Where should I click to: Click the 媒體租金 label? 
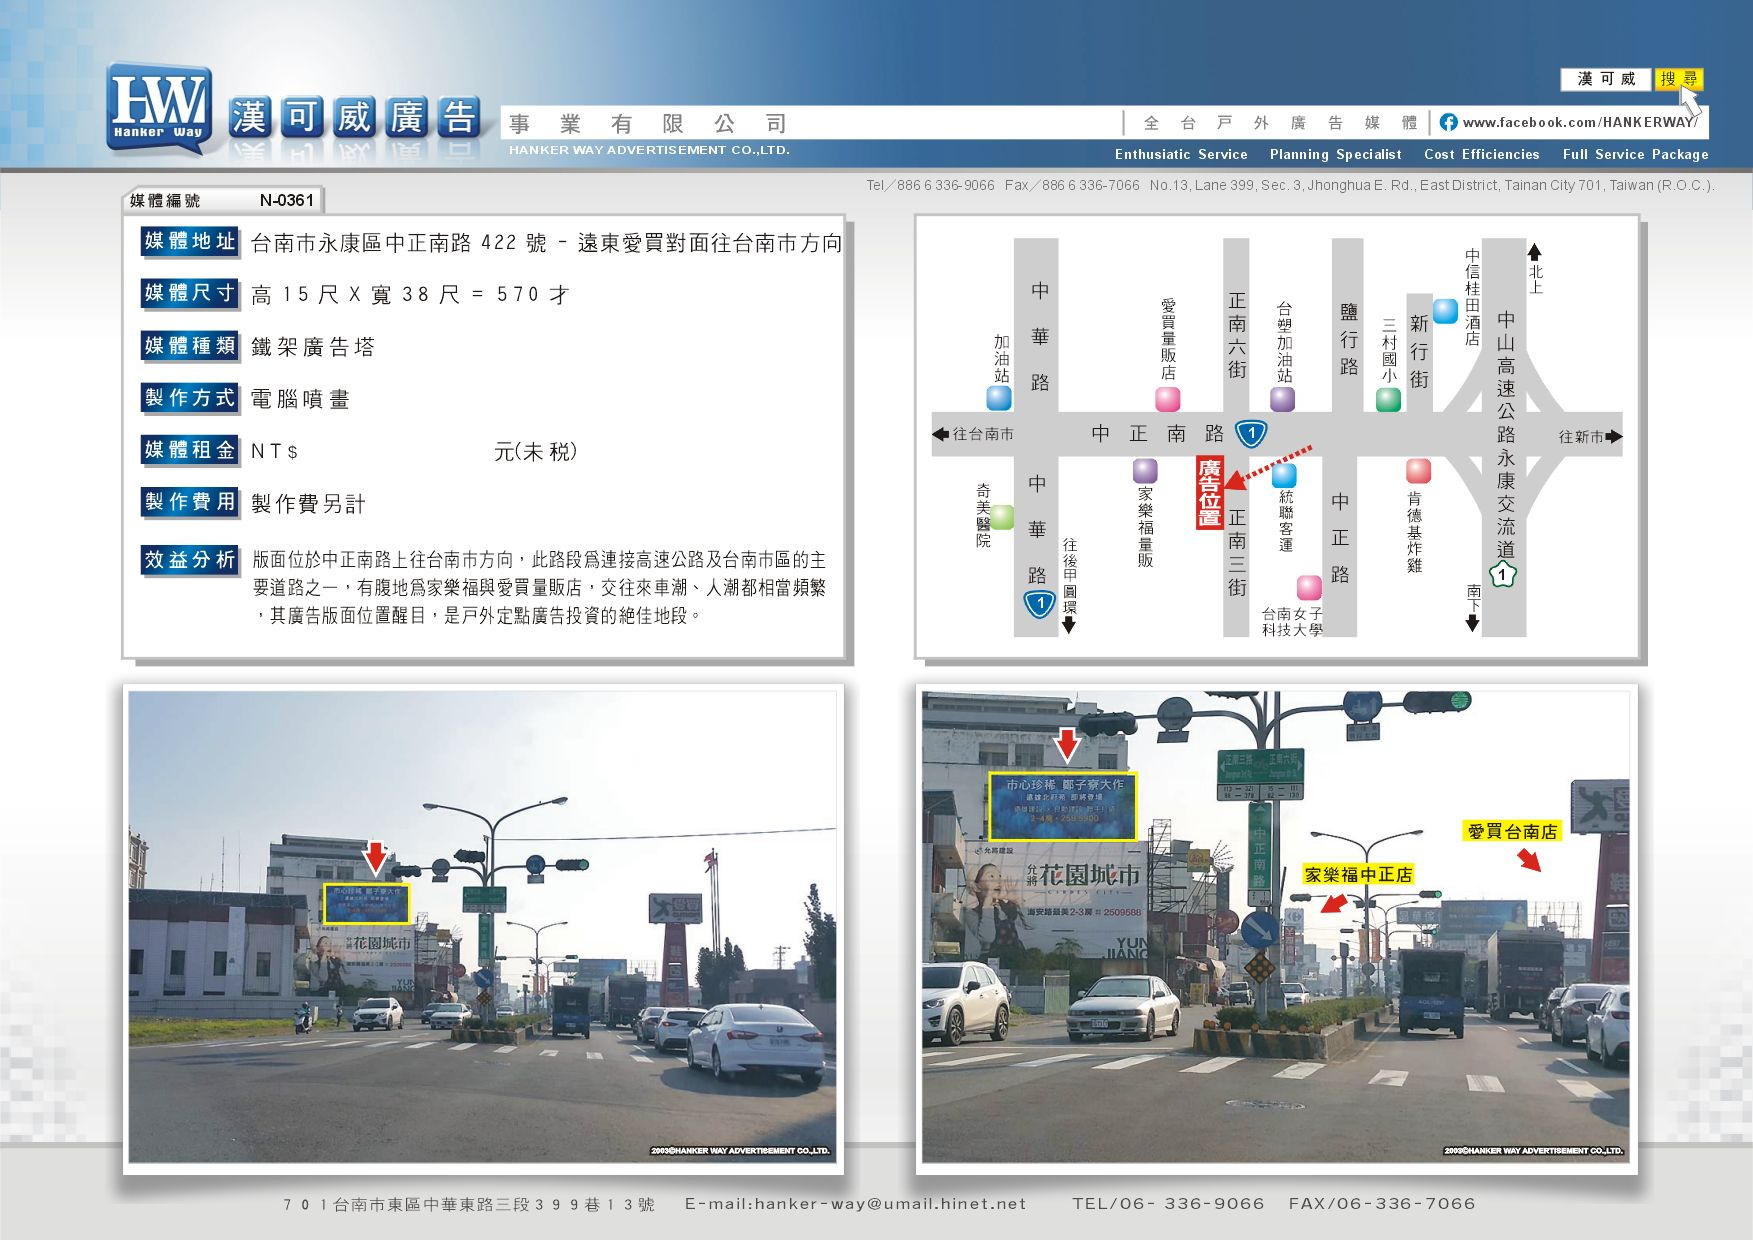pos(190,450)
